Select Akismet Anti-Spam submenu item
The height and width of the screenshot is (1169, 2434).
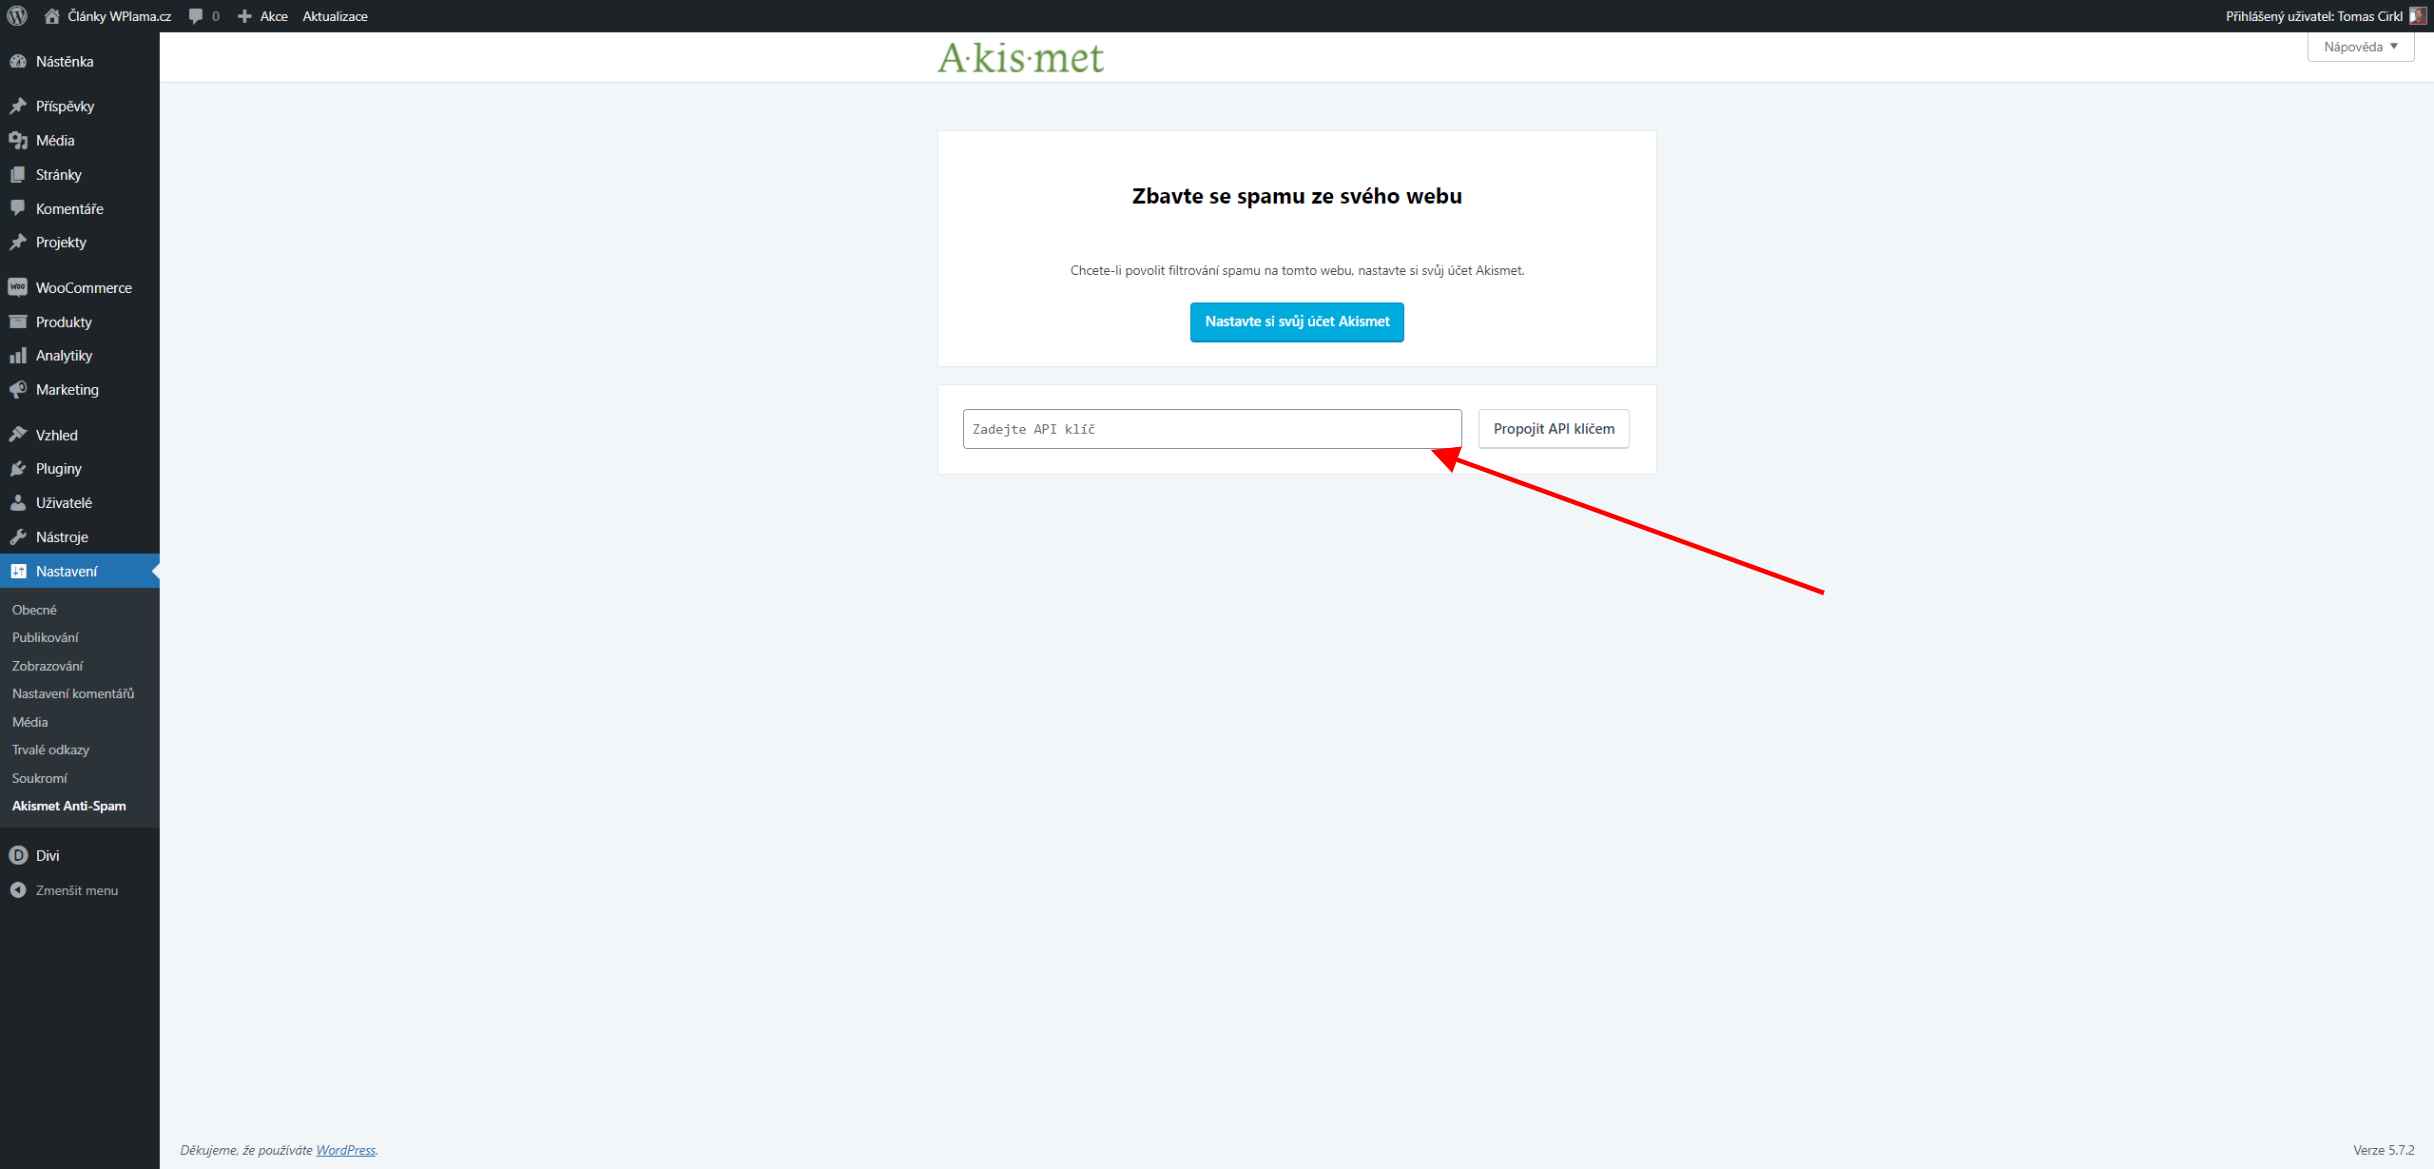tap(69, 805)
